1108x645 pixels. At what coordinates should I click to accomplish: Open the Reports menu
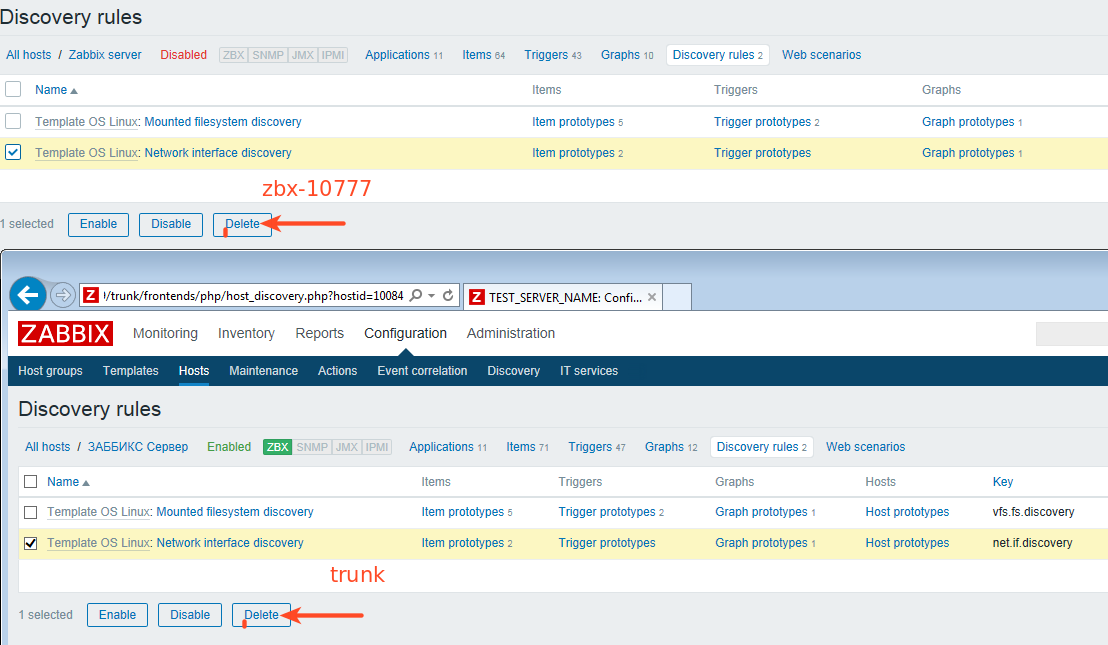coord(319,333)
